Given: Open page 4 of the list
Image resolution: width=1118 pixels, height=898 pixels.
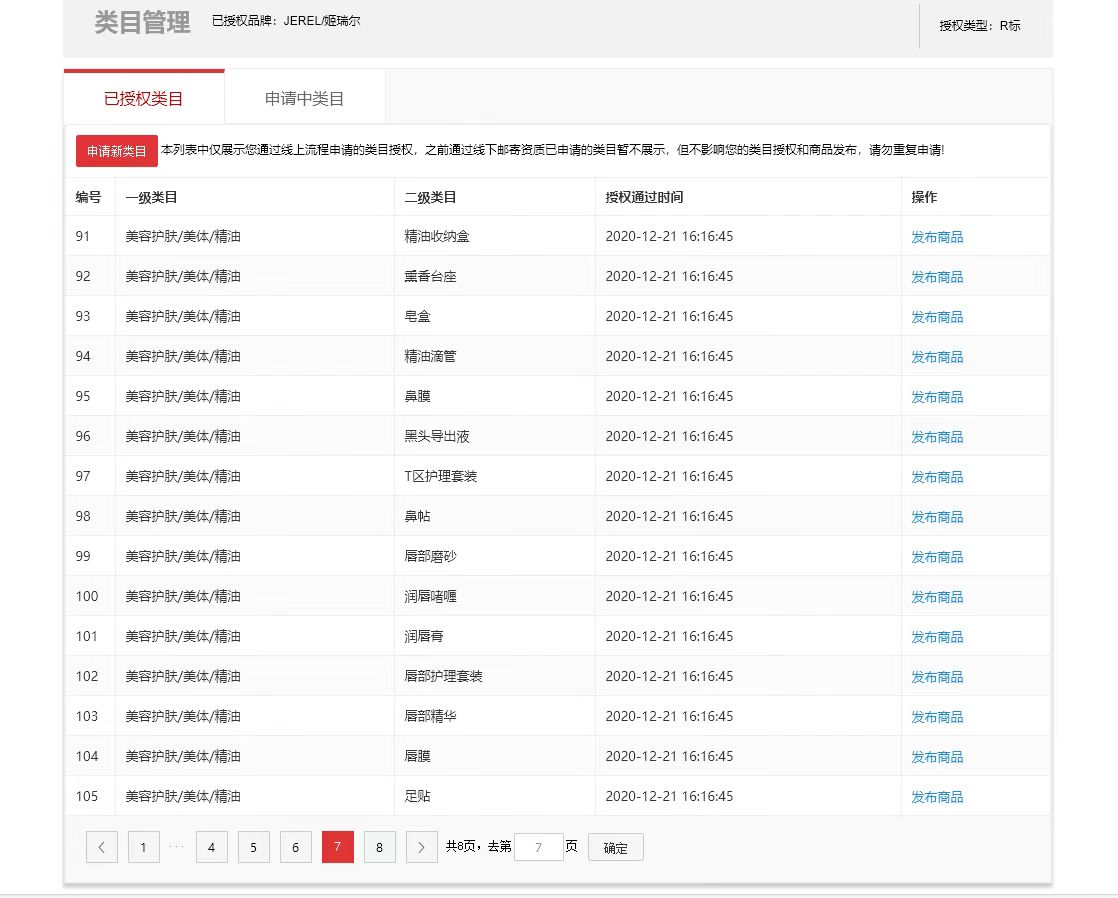Looking at the screenshot, I should pos(212,847).
